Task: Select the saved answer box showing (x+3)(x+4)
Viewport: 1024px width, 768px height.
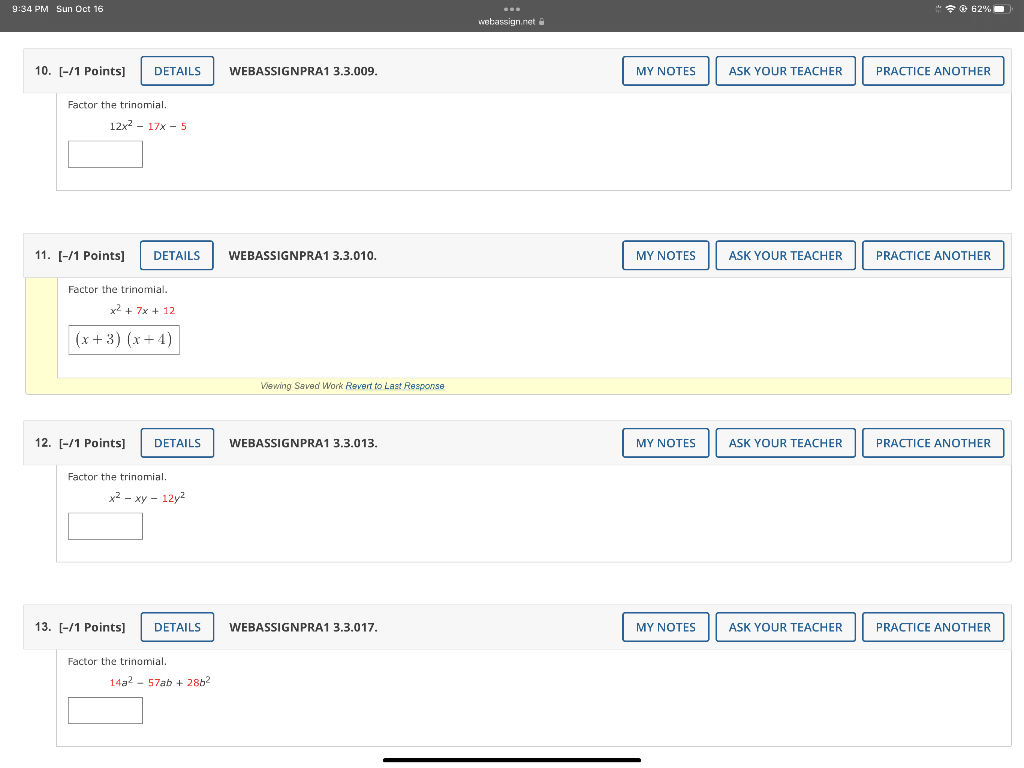Action: pos(123,339)
